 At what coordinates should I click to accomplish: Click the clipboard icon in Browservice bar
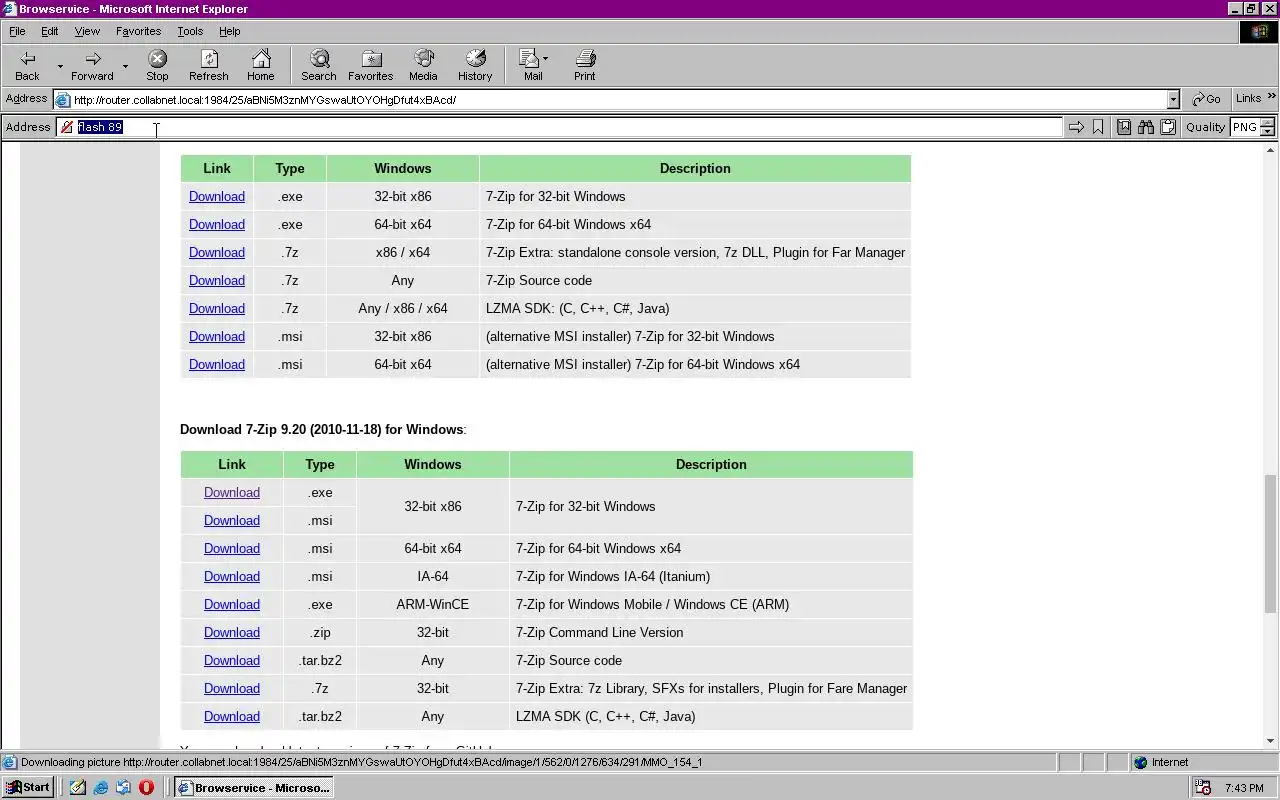[1168, 127]
